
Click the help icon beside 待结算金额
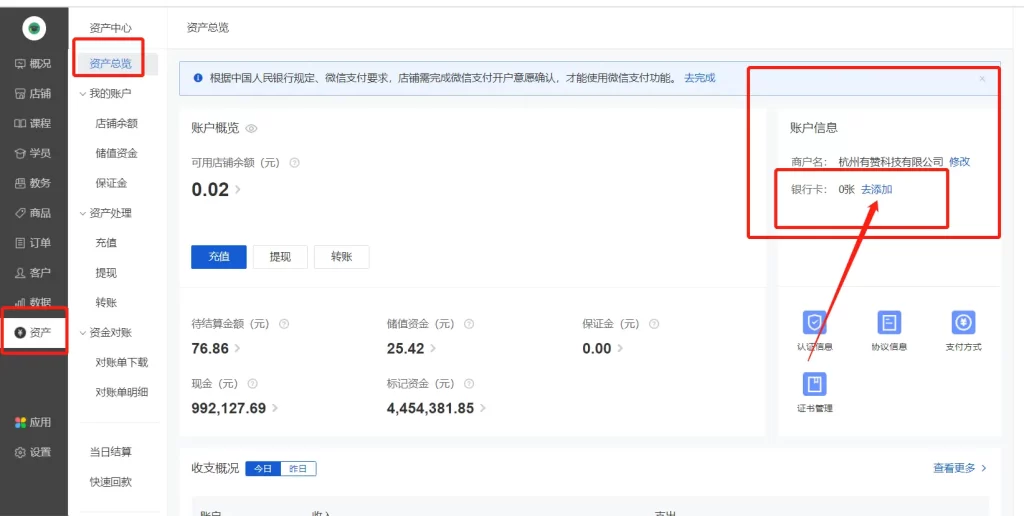pos(285,324)
